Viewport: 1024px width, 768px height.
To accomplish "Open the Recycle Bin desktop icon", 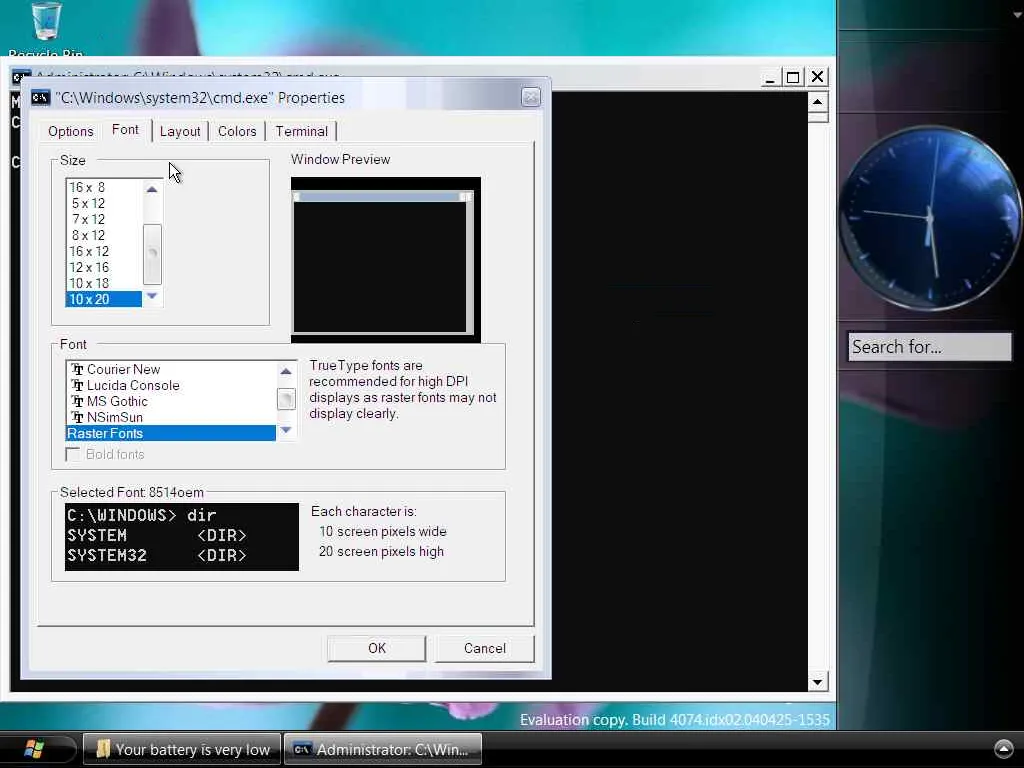I will pyautogui.click(x=46, y=27).
